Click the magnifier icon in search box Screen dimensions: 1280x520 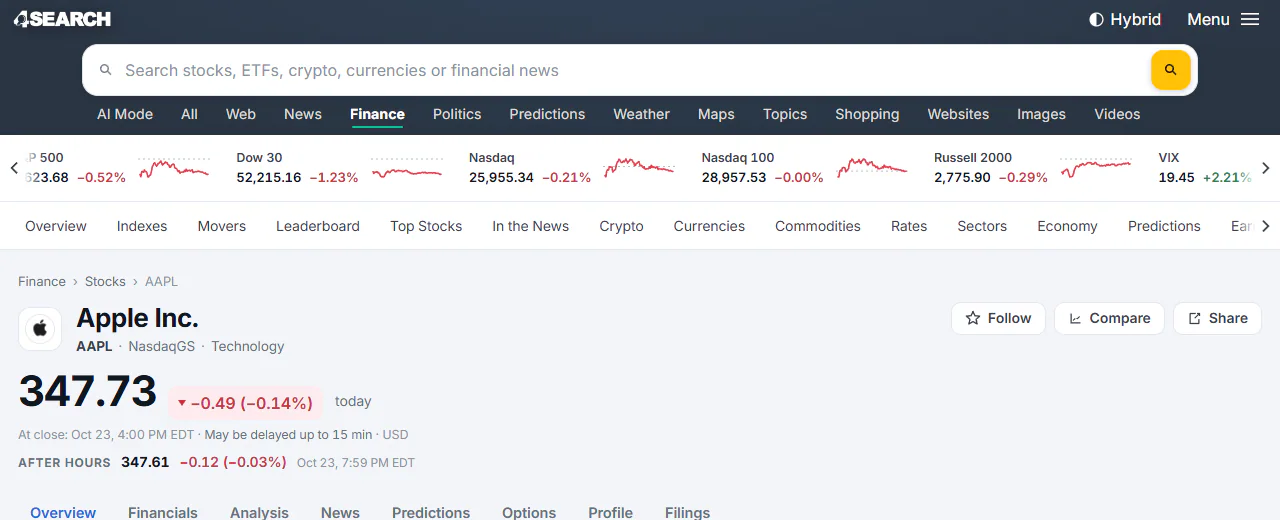105,70
